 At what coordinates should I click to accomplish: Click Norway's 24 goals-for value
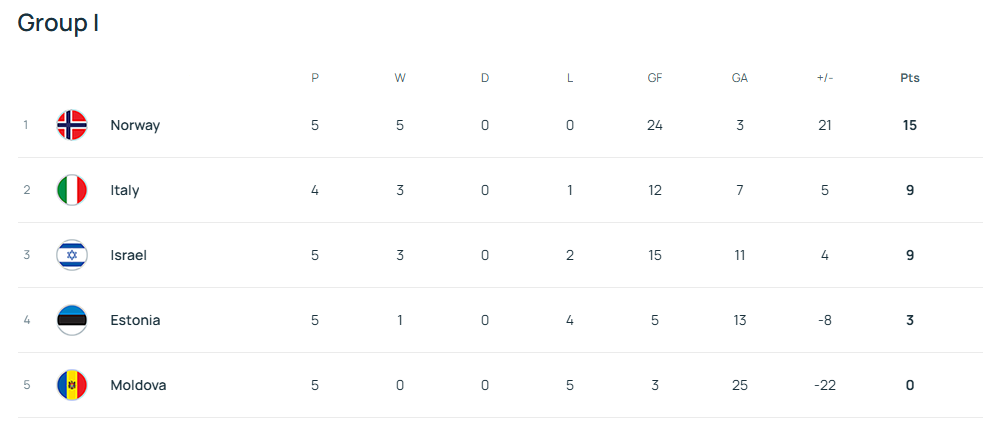[655, 125]
